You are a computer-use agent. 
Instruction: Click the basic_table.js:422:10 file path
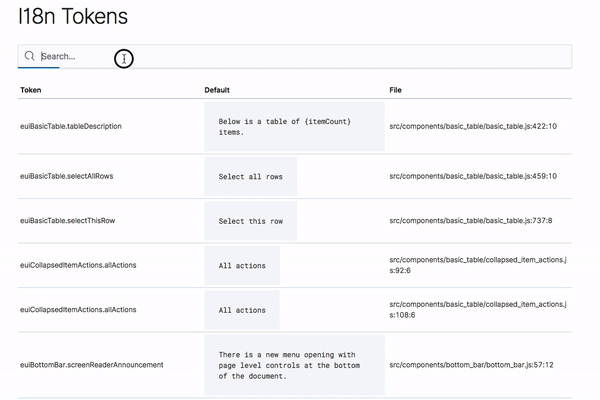point(473,126)
